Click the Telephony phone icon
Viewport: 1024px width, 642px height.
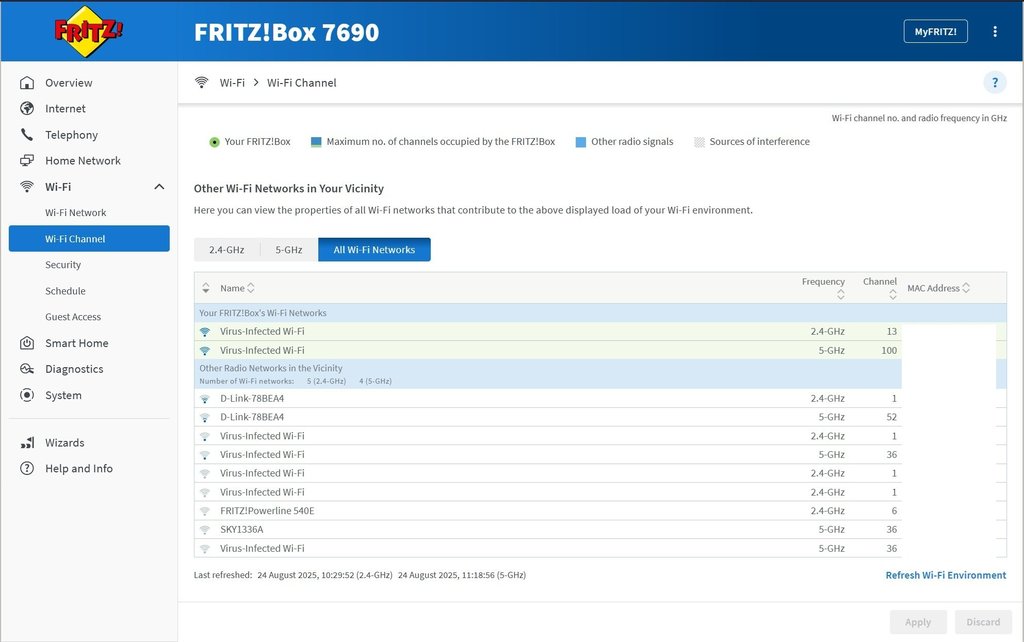tap(27, 135)
